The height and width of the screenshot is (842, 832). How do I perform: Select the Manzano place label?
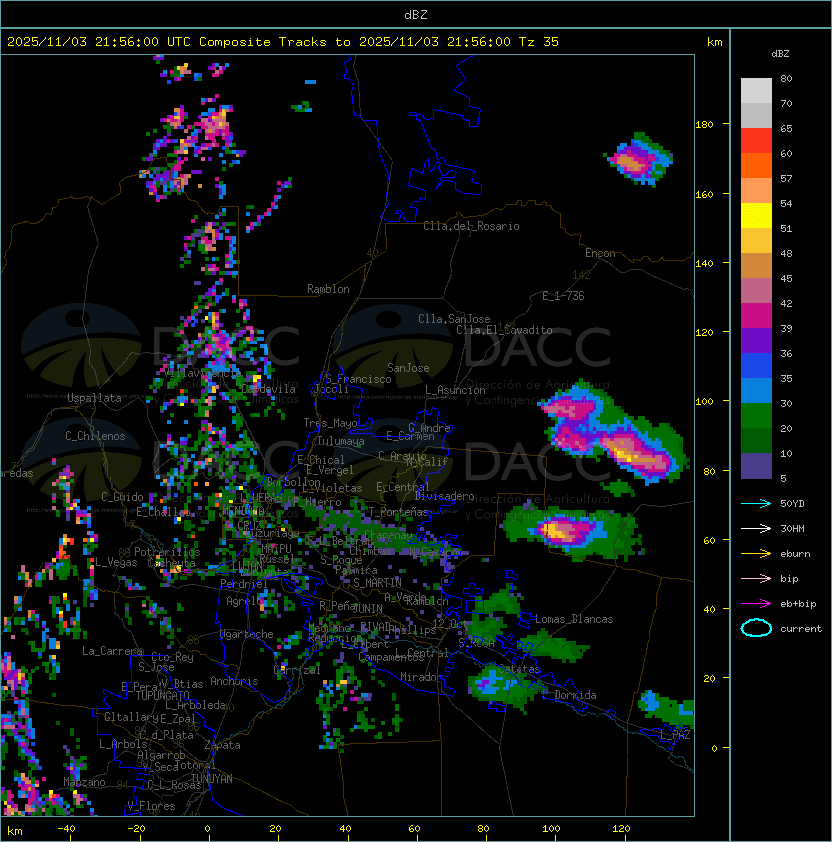click(x=84, y=782)
